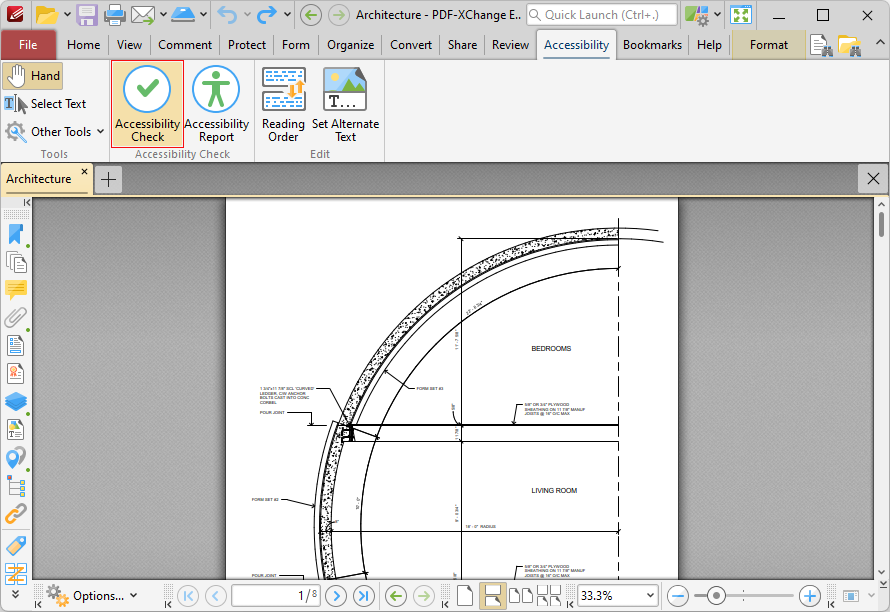Image resolution: width=890 pixels, height=612 pixels.
Task: Click the Undo arrow
Action: coord(227,15)
